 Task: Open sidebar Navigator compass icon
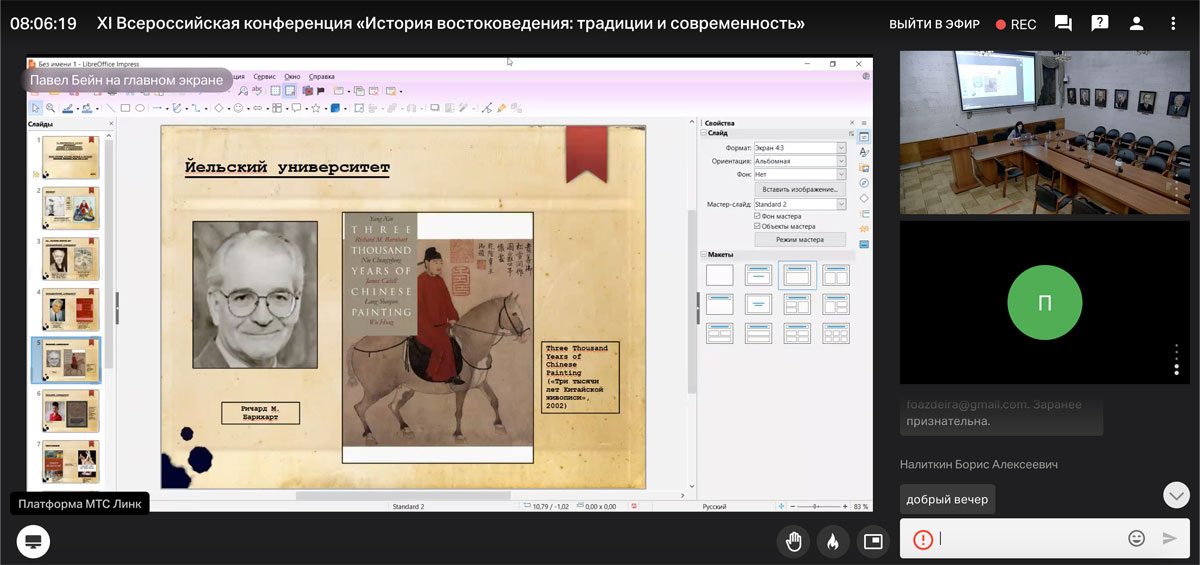tap(864, 183)
